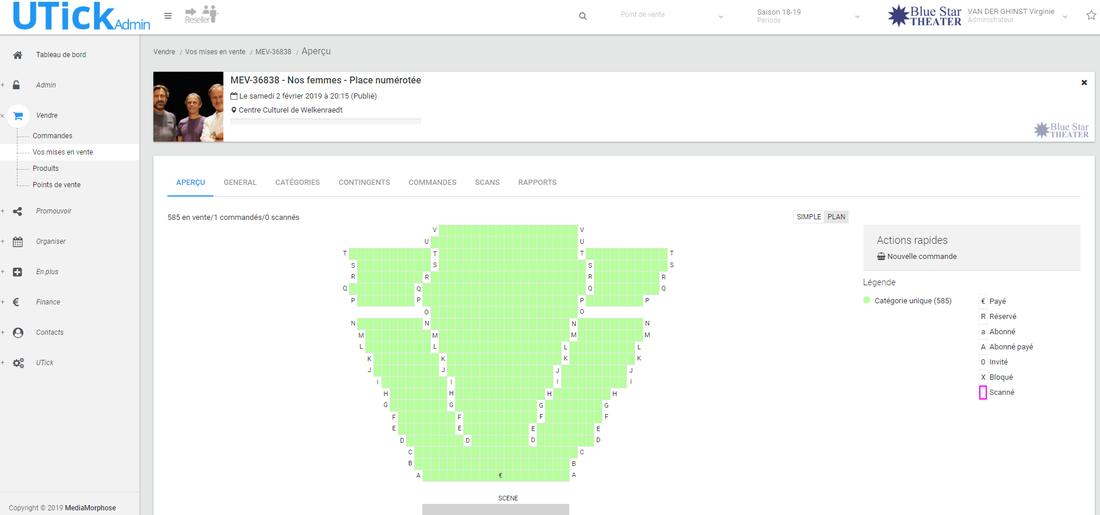Expand the administrator user menu
The image size is (1100, 515).
point(1064,16)
